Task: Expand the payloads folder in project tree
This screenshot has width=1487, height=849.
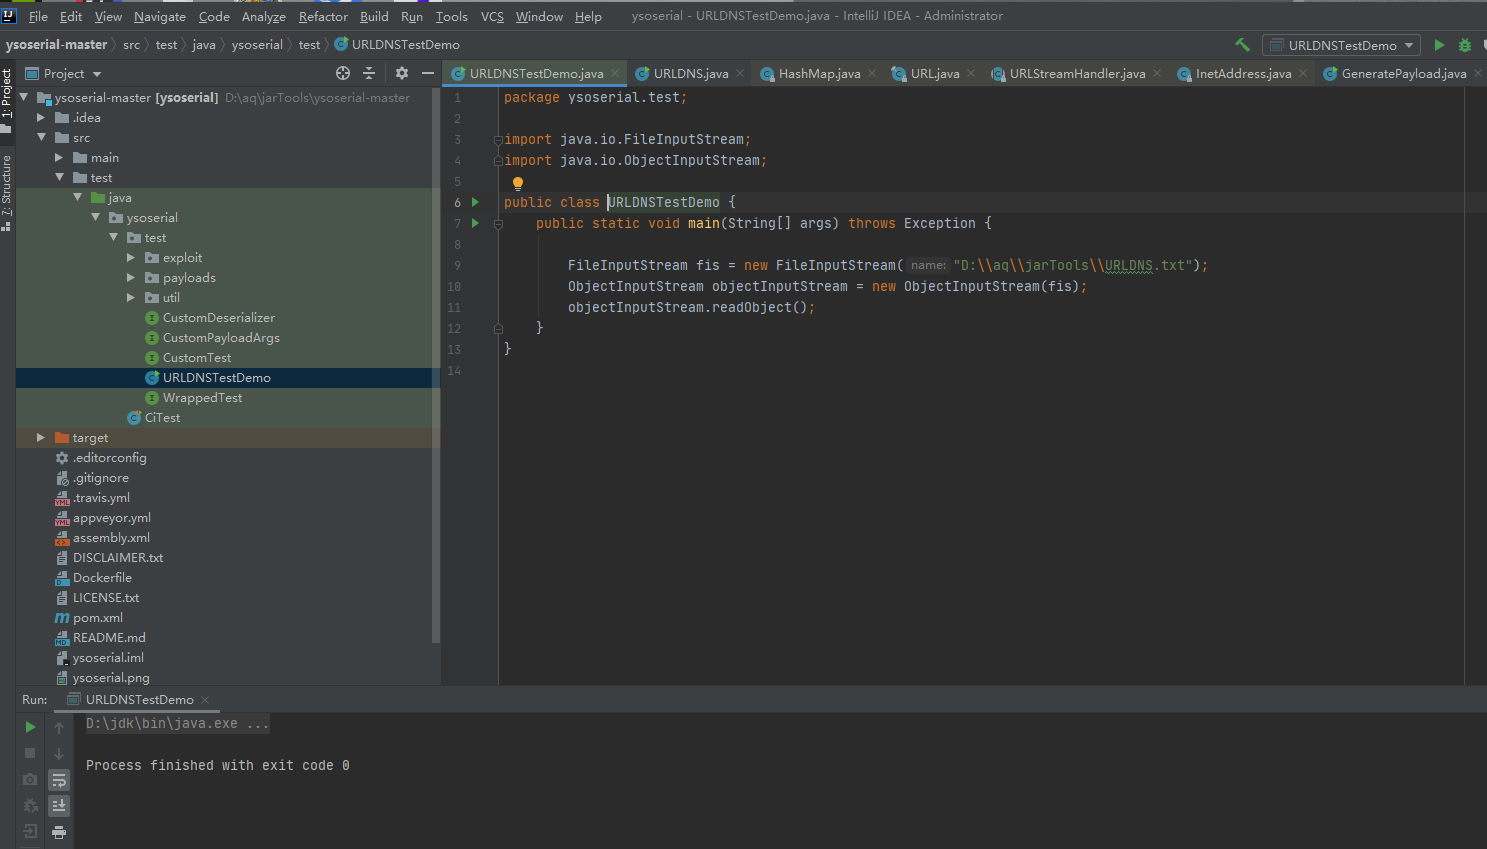Action: [x=131, y=278]
